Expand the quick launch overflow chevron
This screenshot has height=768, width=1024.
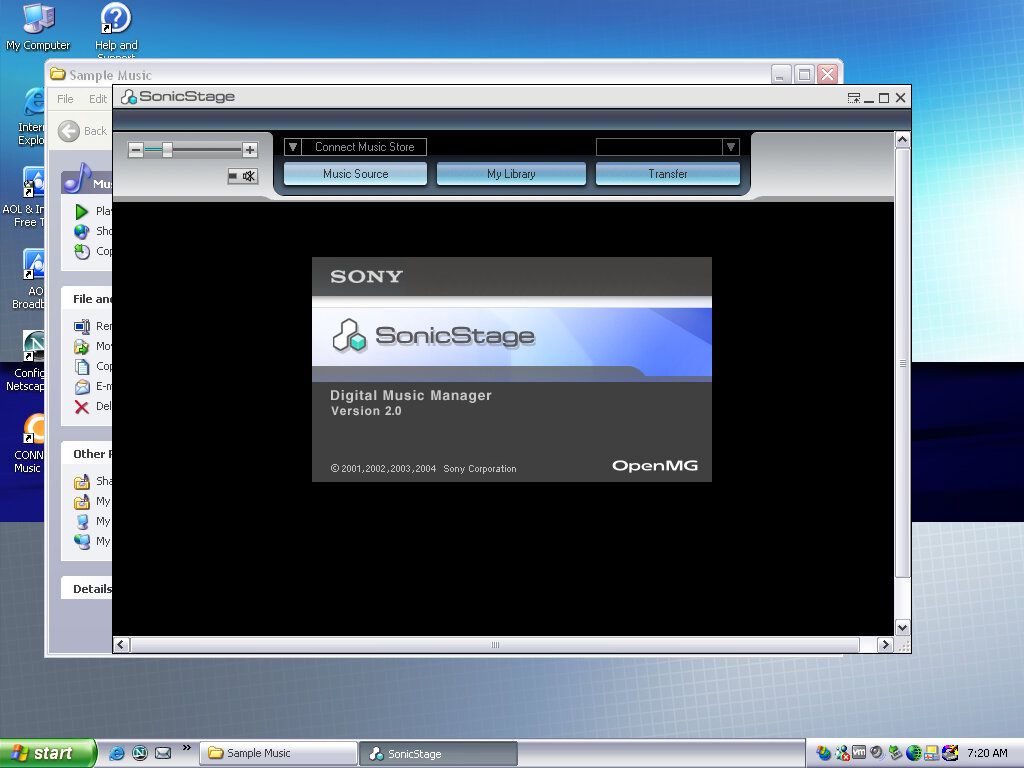click(186, 748)
